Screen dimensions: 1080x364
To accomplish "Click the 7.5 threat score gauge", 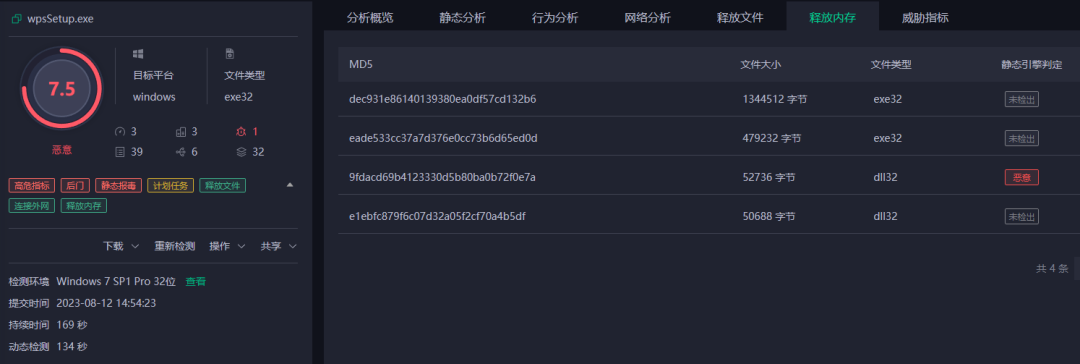I will click(61, 88).
